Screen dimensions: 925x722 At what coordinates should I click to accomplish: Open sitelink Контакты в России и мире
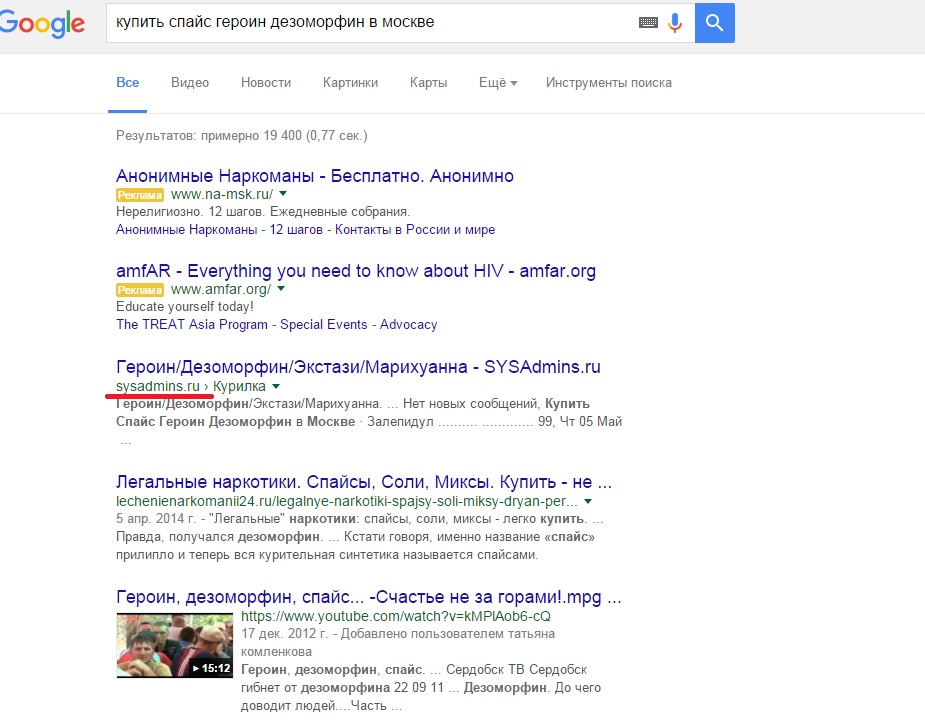(415, 229)
